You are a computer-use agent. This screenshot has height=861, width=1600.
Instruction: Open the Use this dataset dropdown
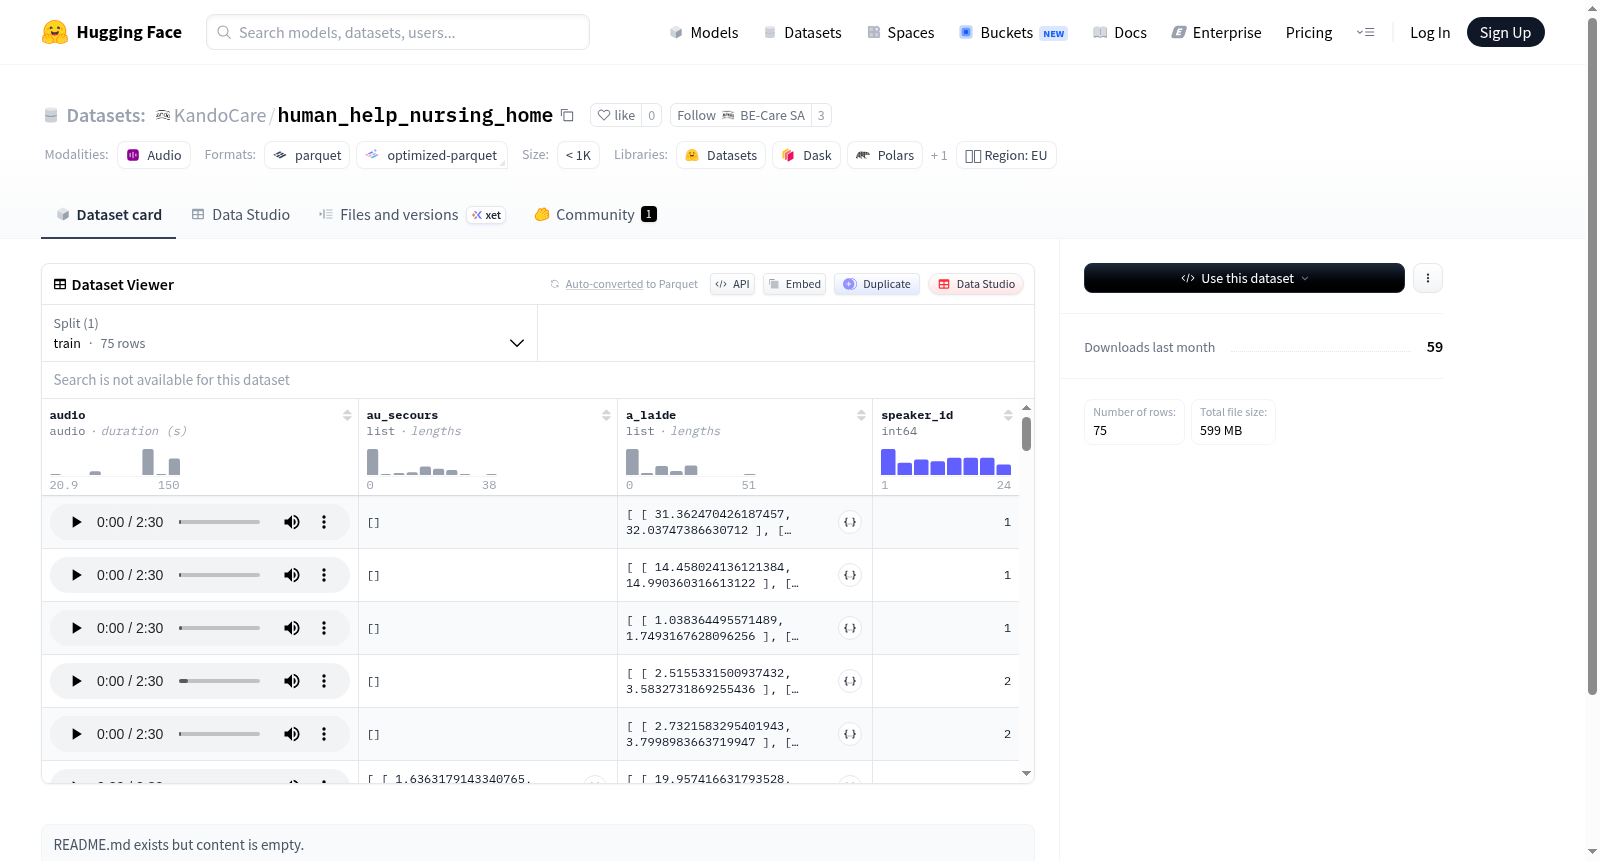tap(1244, 278)
